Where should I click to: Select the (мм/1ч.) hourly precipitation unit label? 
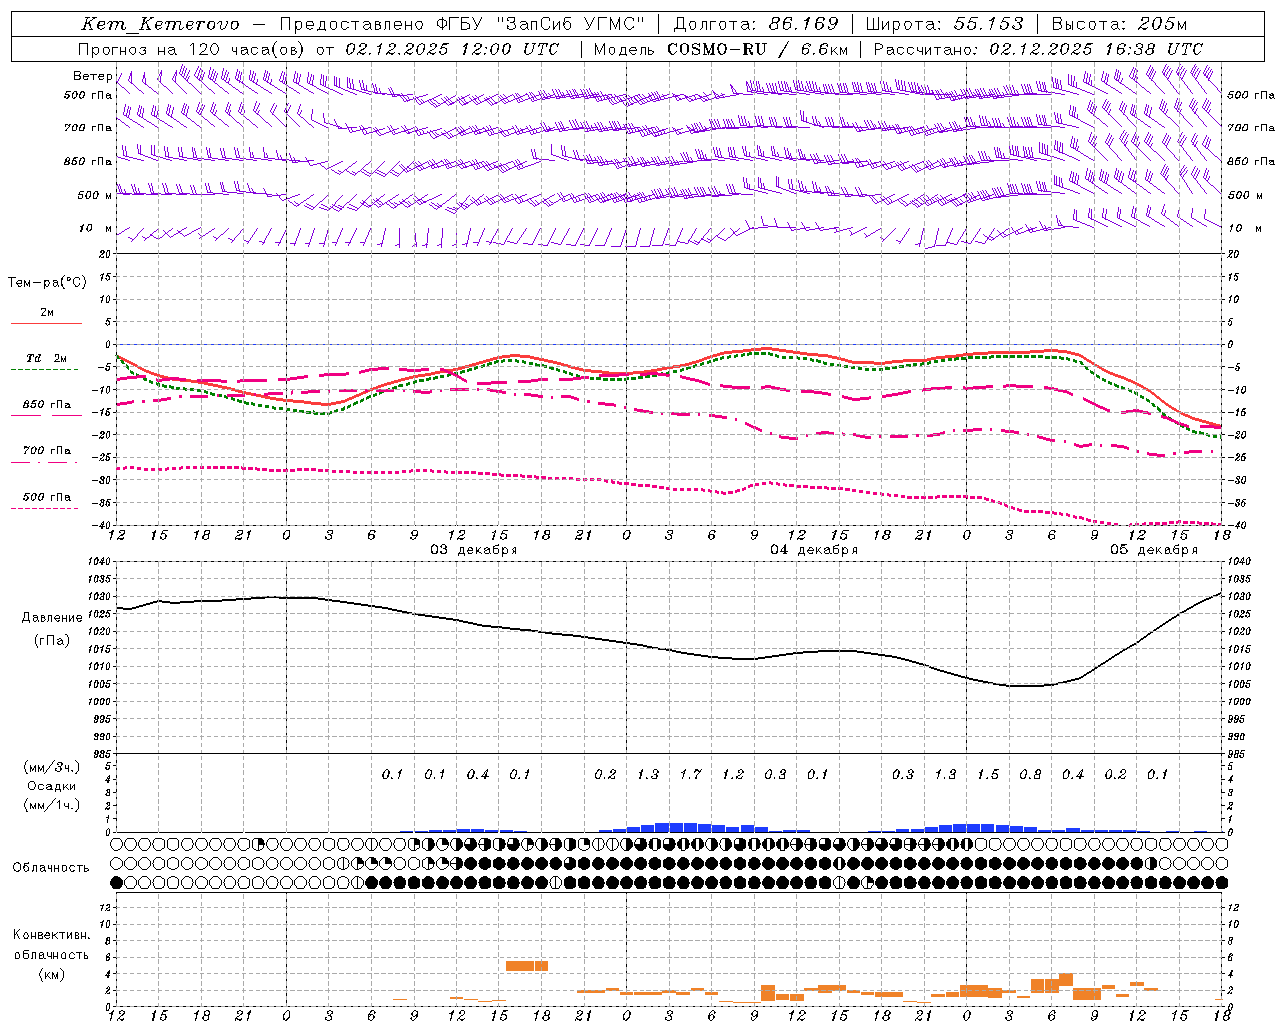click(51, 805)
